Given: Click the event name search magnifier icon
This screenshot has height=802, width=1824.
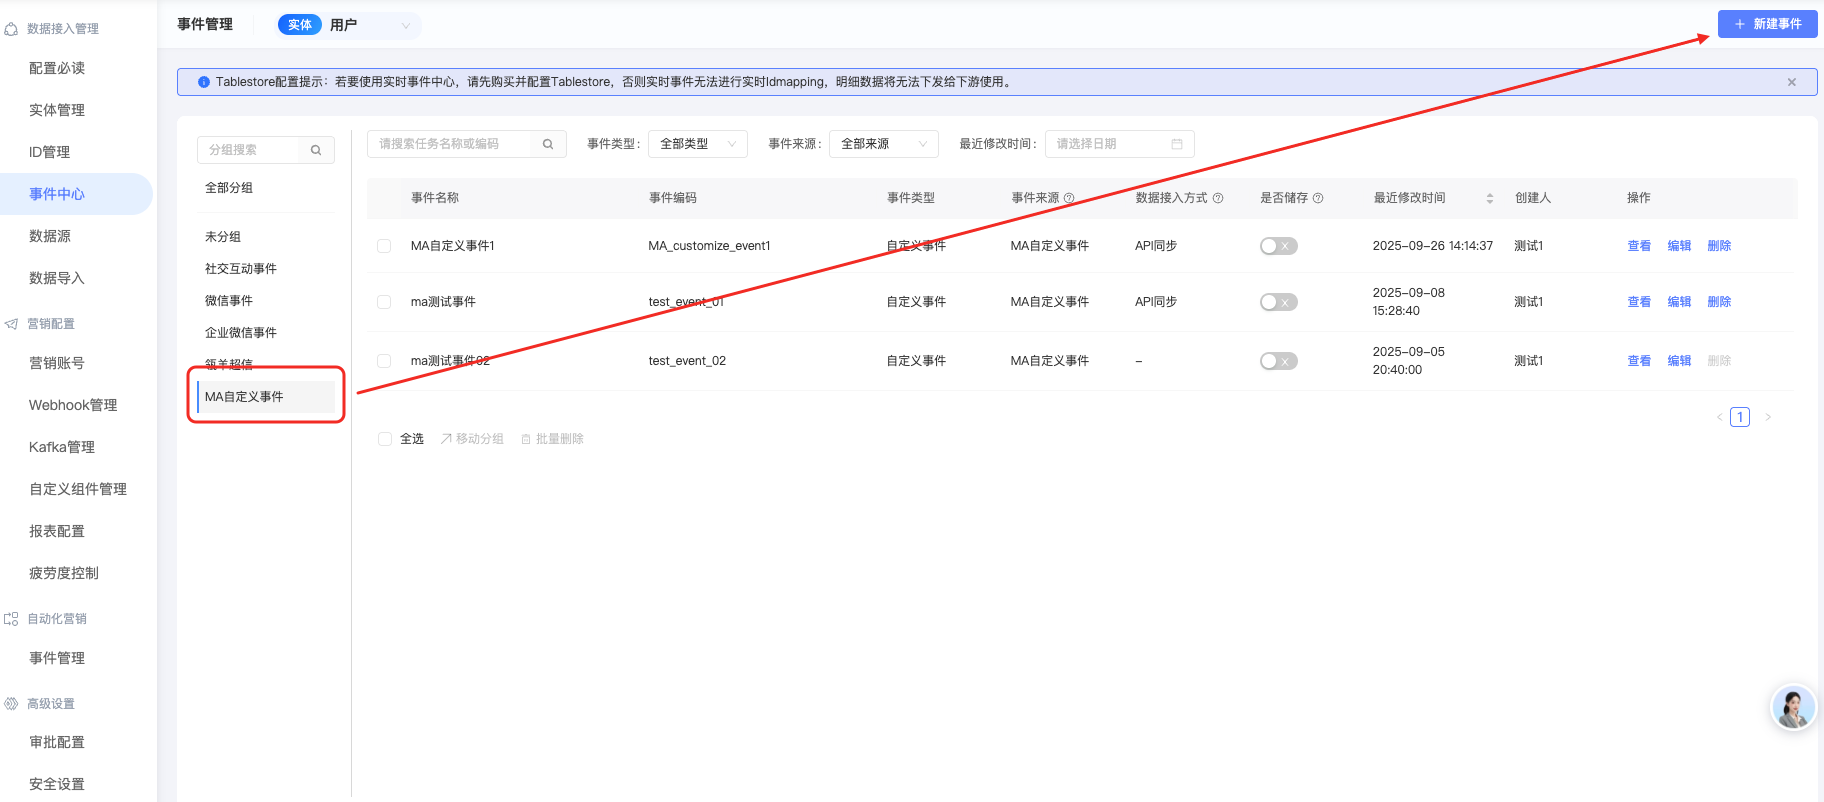Looking at the screenshot, I should [548, 144].
